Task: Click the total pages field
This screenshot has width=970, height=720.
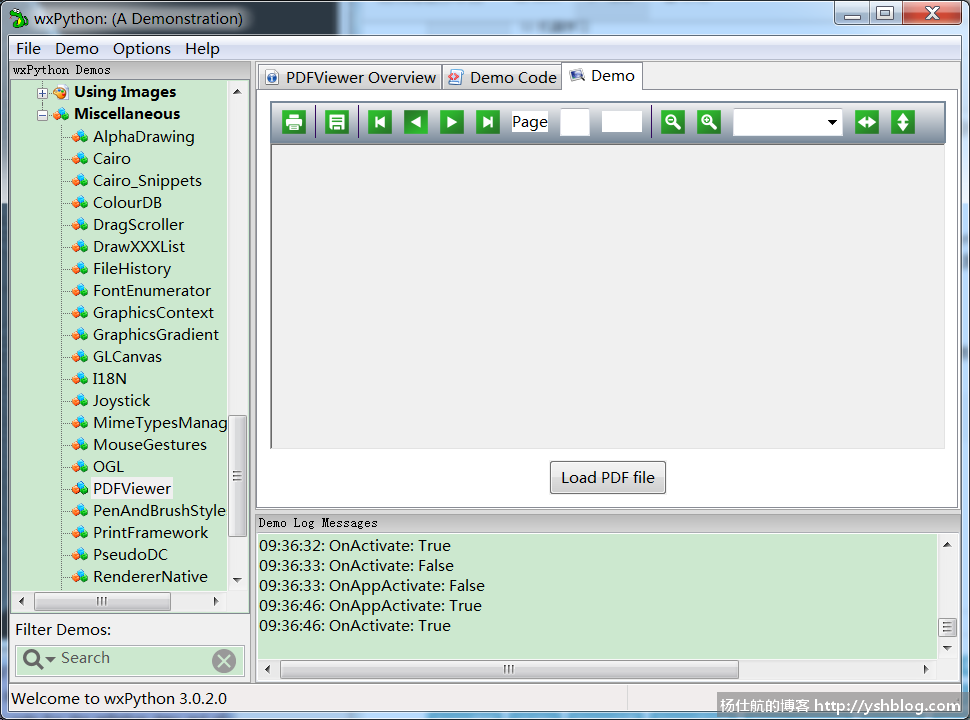Action: (622, 122)
